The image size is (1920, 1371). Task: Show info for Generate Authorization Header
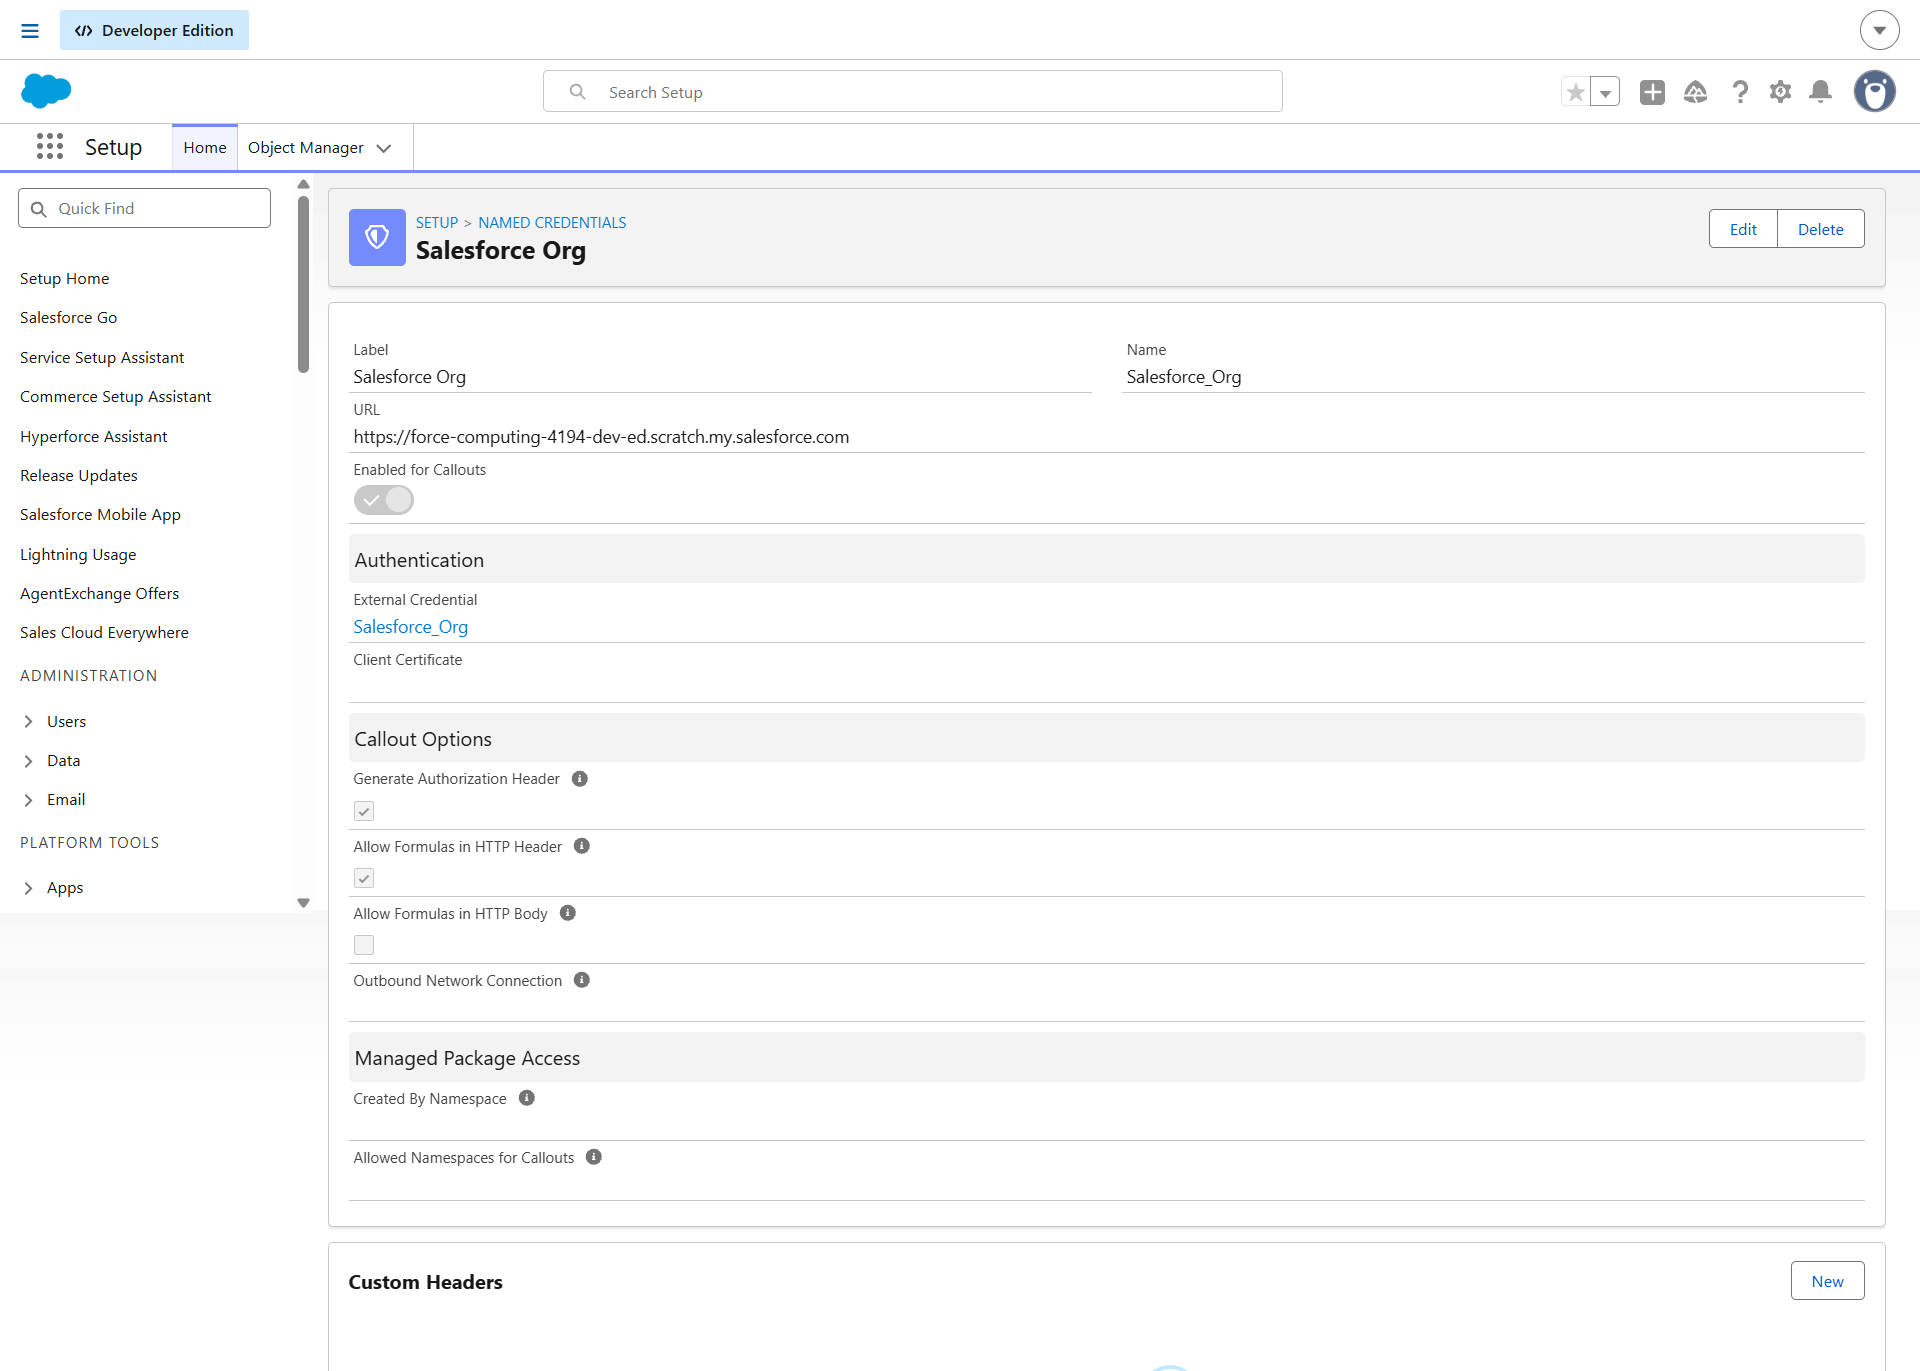click(x=580, y=779)
